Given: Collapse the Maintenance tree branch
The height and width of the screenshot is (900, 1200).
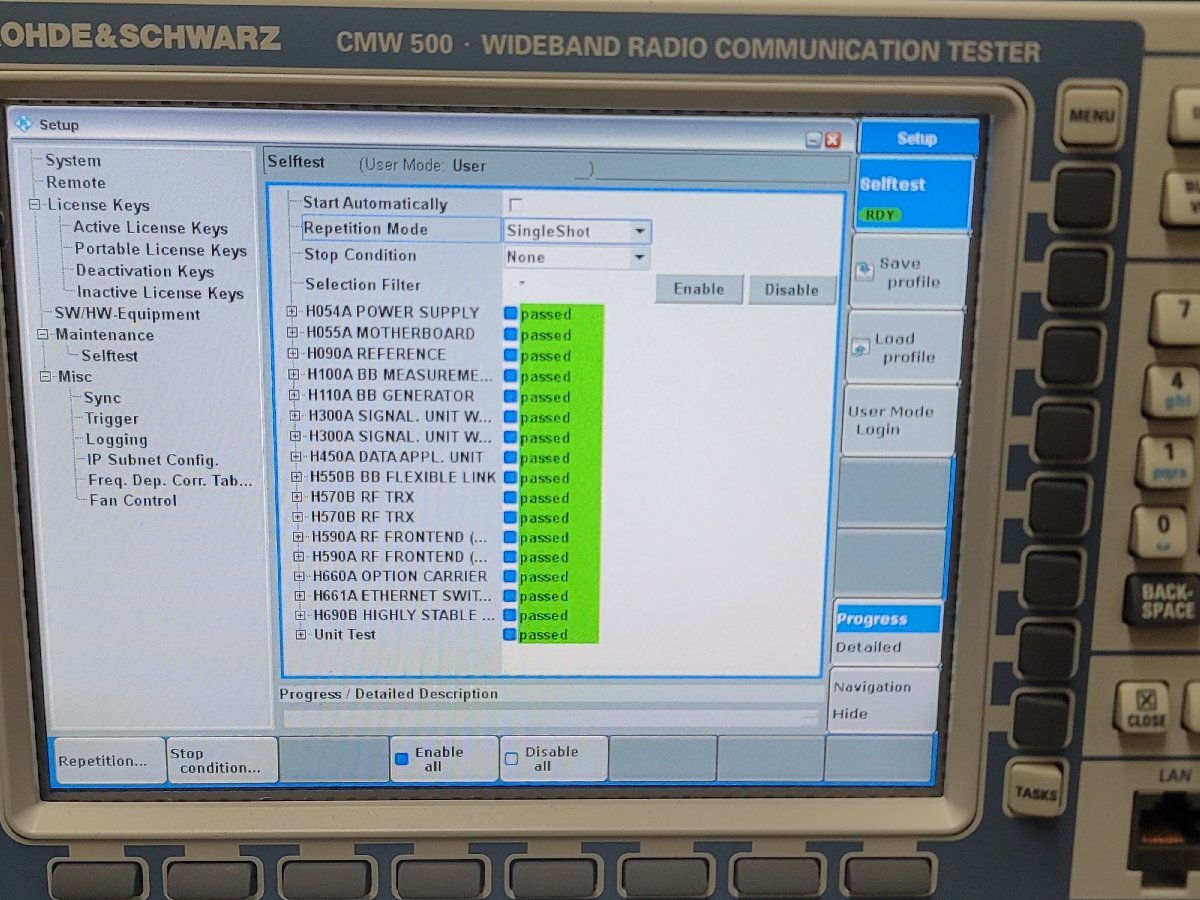Looking at the screenshot, I should (43, 335).
